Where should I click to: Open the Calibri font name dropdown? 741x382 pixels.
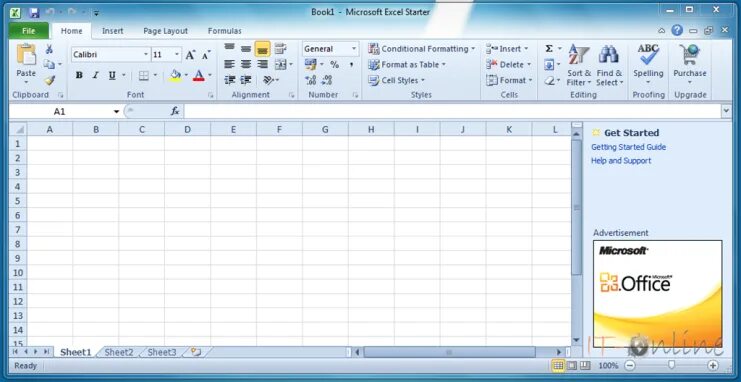pyautogui.click(x=146, y=55)
